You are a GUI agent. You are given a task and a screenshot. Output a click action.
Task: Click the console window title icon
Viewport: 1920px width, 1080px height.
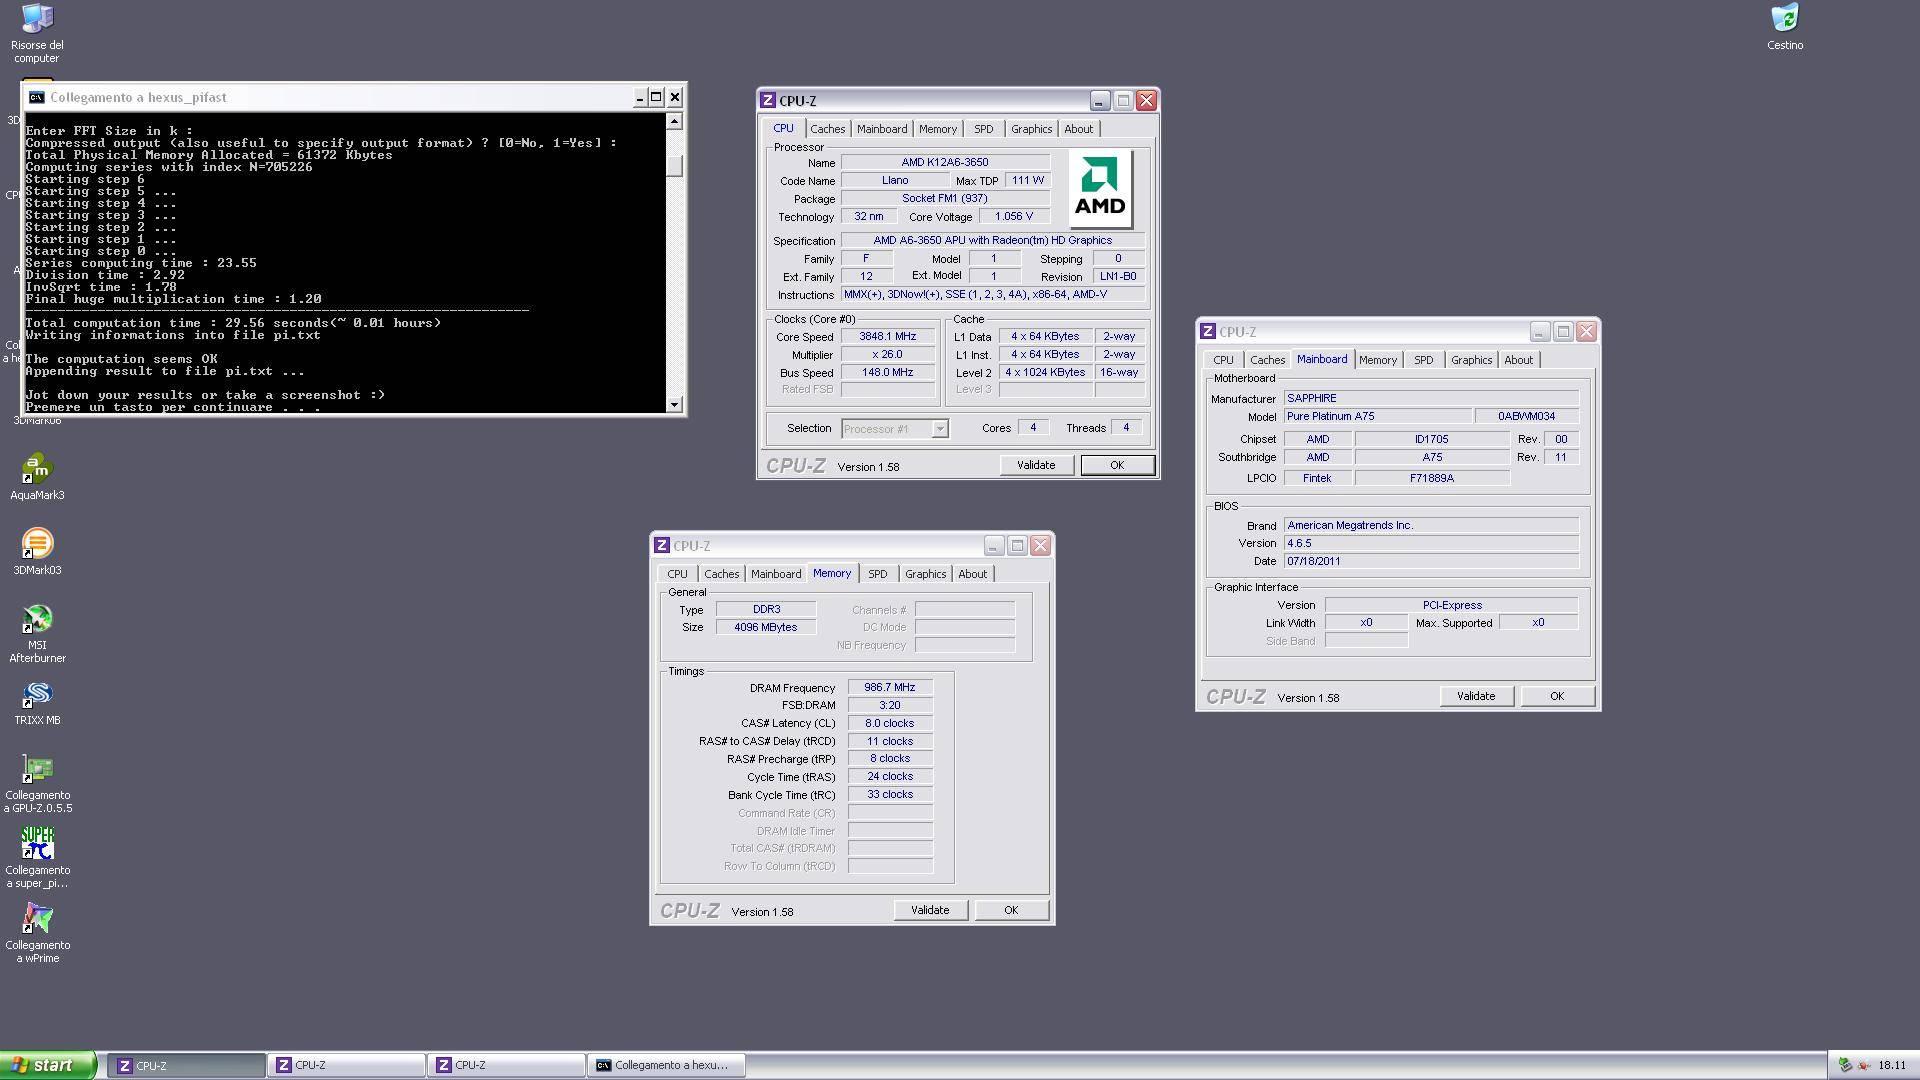[37, 97]
